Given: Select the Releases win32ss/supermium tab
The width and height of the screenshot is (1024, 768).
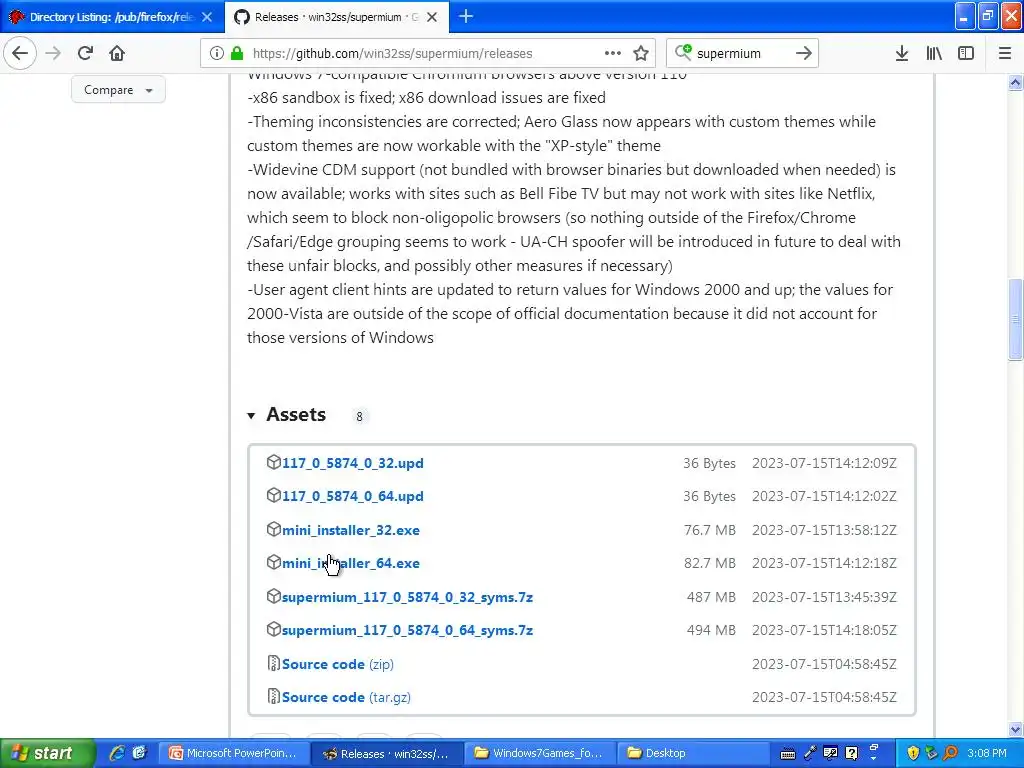Looking at the screenshot, I should pos(337,17).
